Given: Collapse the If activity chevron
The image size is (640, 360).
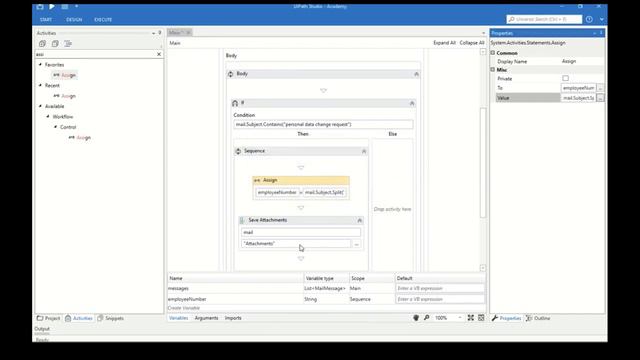Looking at the screenshot, I should (412, 103).
